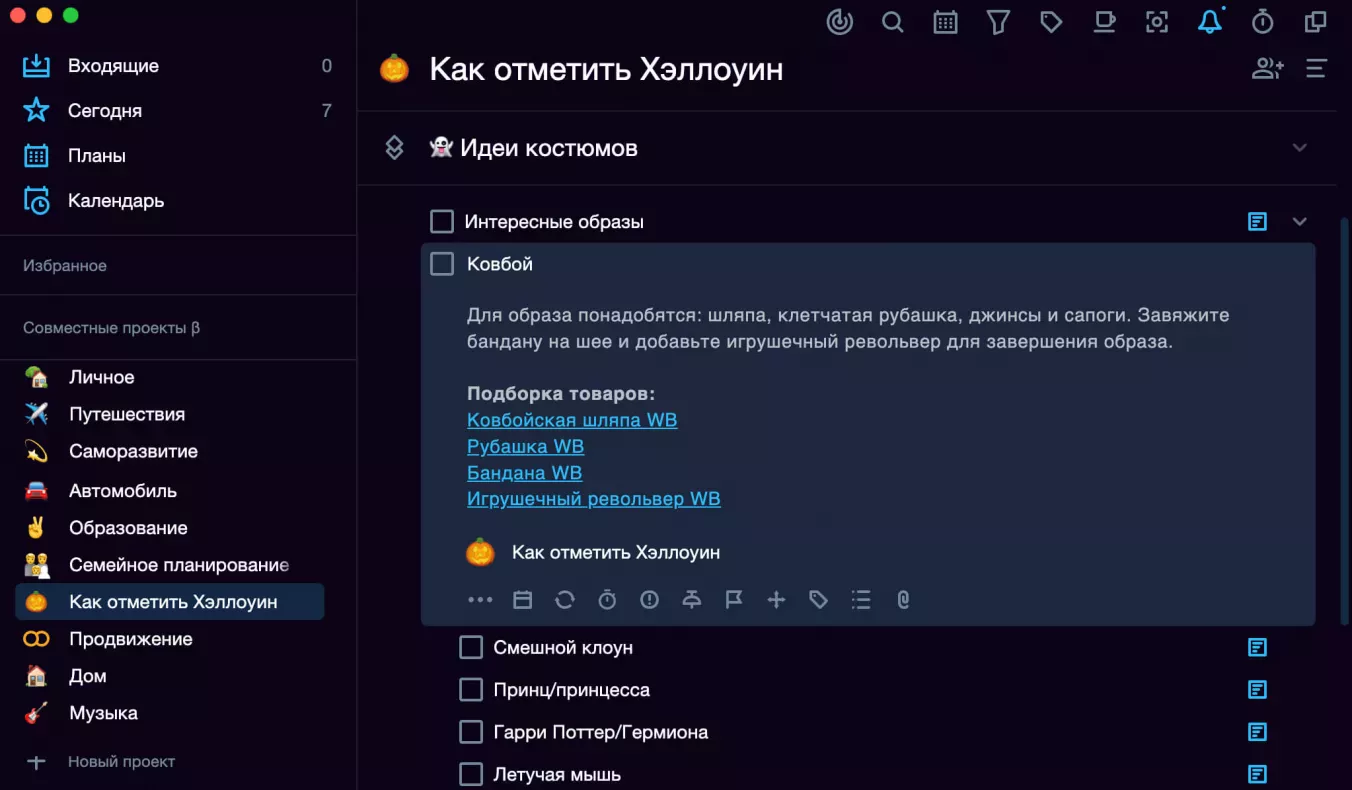This screenshot has height=790, width=1352.
Task: Open tags via top toolbar tag icon
Action: pyautogui.click(x=1051, y=22)
